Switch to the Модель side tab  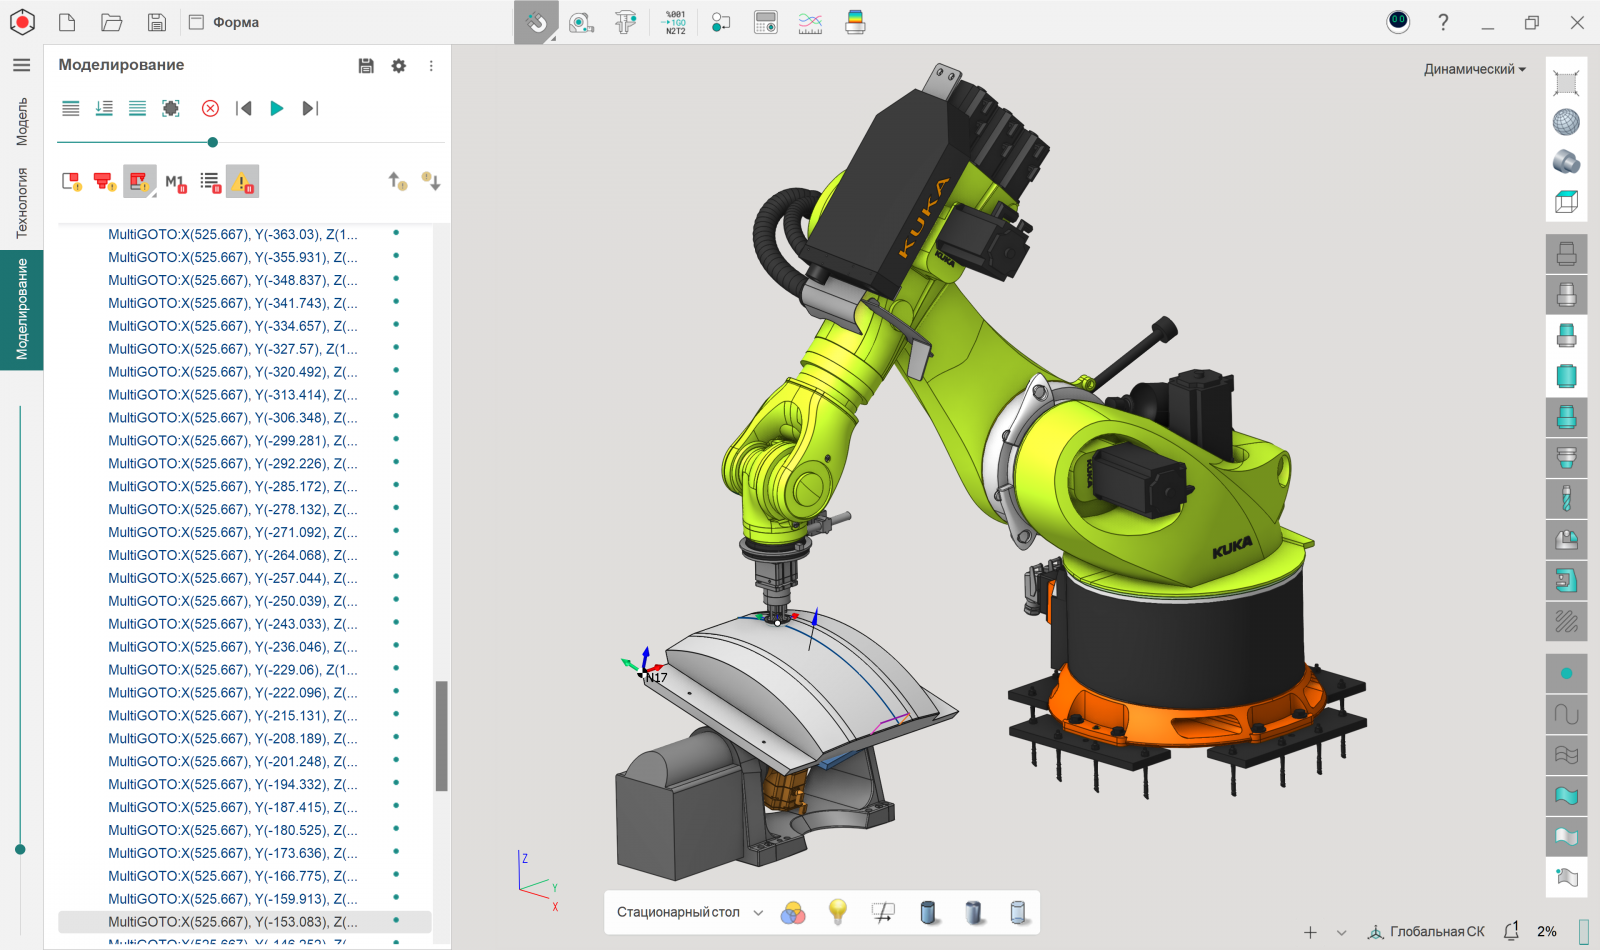tap(22, 121)
